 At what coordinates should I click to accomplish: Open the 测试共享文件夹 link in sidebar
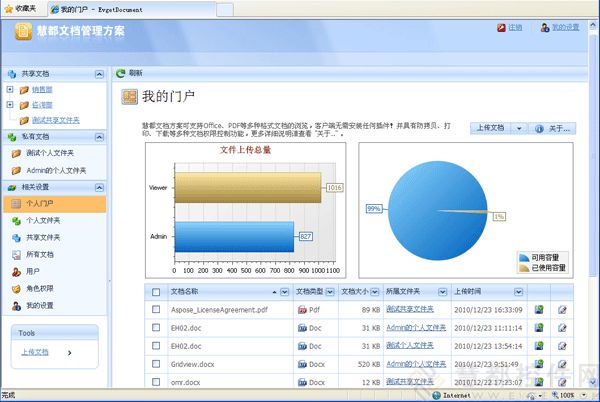(x=56, y=119)
